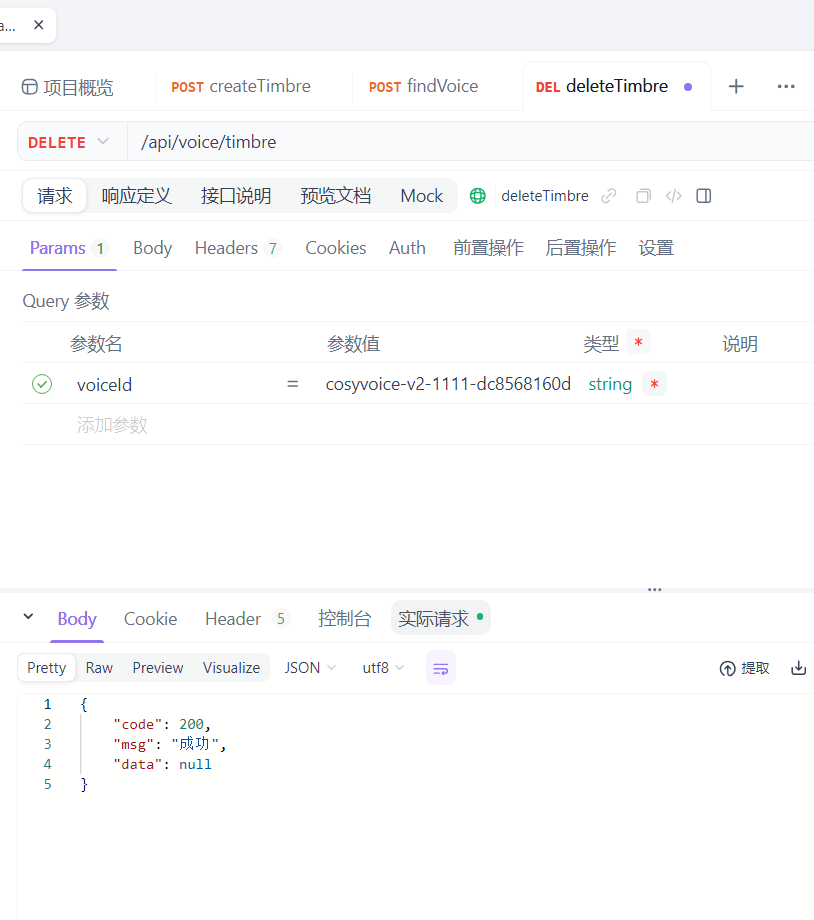Switch to the POST findVoice tab
This screenshot has height=920, width=814.
pos(423,86)
